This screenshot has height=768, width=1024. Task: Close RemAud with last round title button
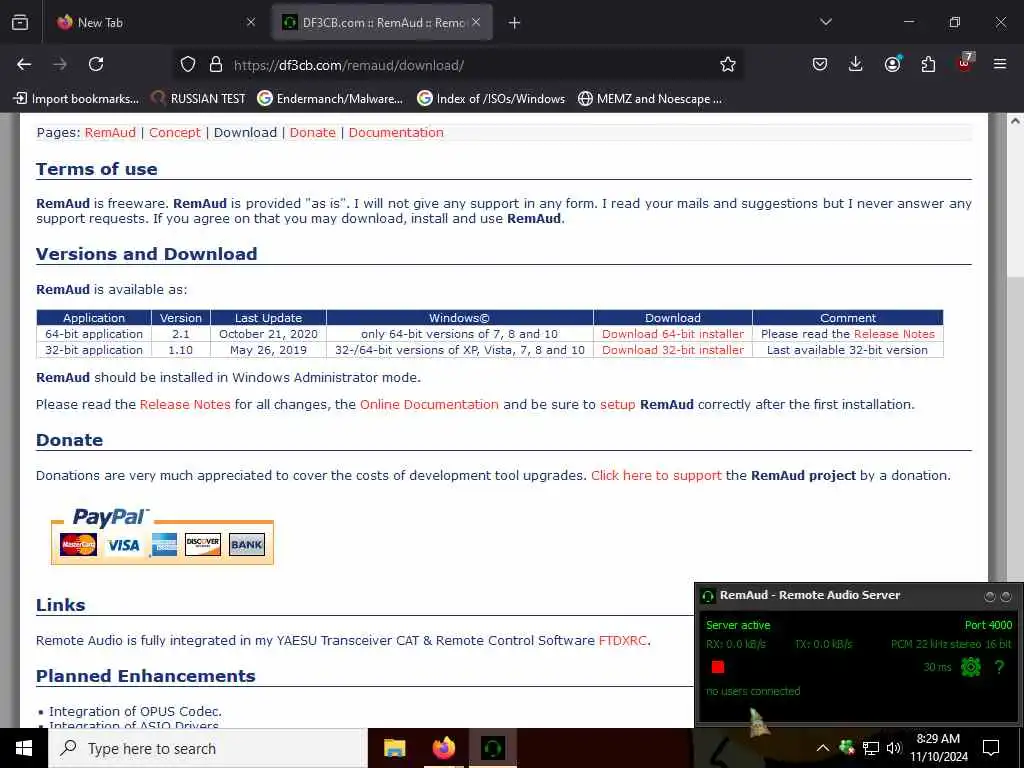pyautogui.click(x=1006, y=596)
